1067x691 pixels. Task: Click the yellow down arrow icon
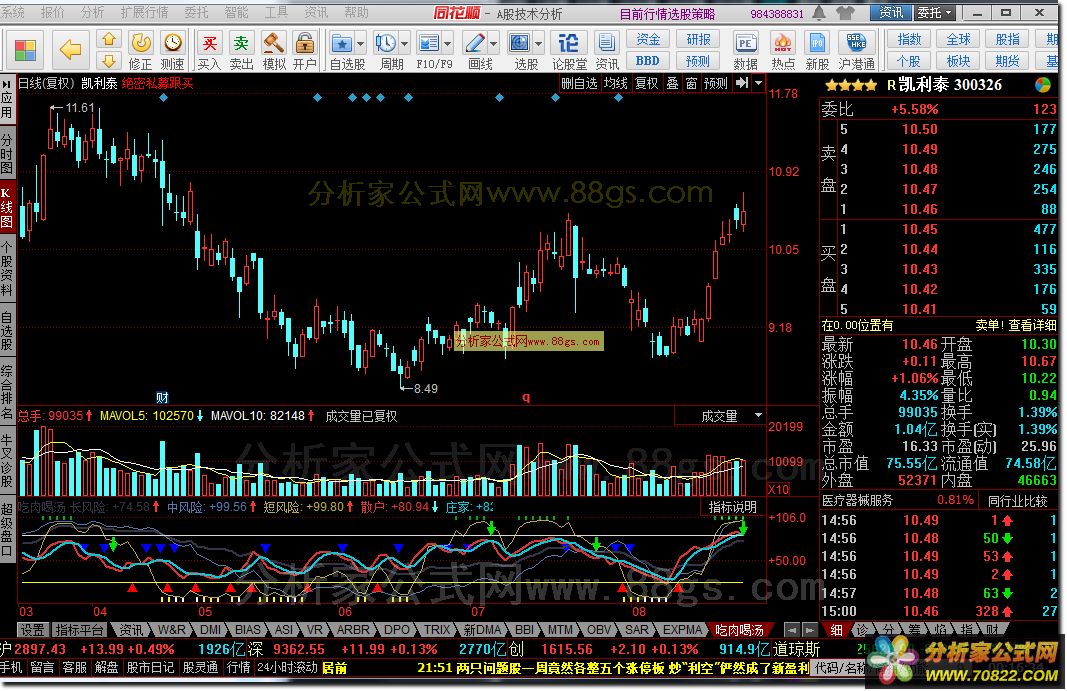[108, 61]
